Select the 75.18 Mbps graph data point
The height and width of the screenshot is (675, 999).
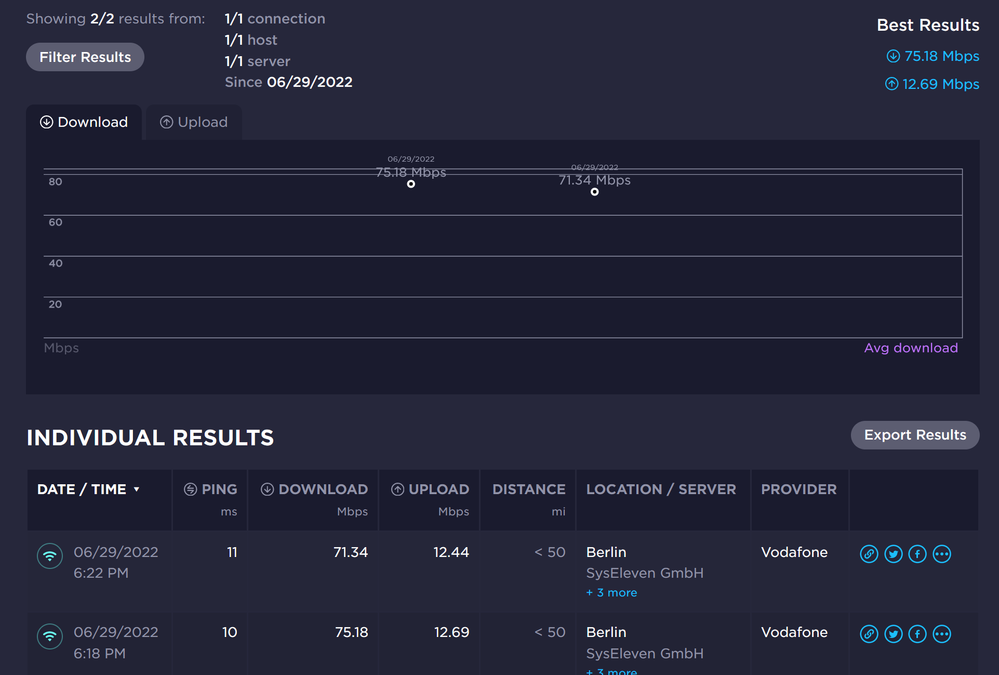(411, 184)
